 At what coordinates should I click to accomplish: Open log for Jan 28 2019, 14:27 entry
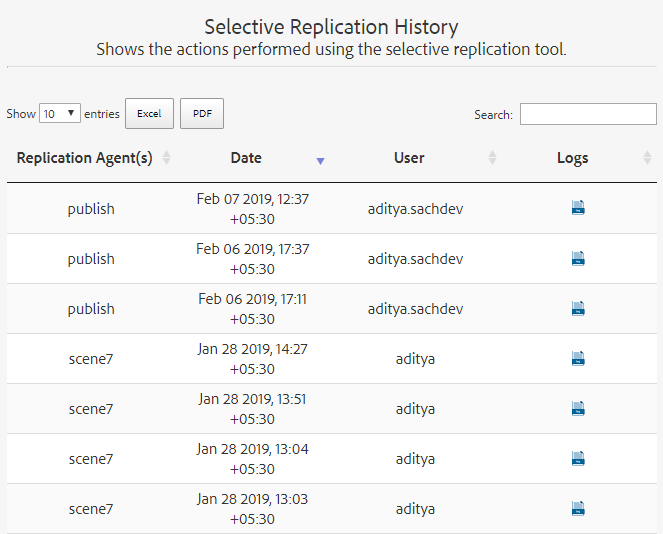(578, 358)
